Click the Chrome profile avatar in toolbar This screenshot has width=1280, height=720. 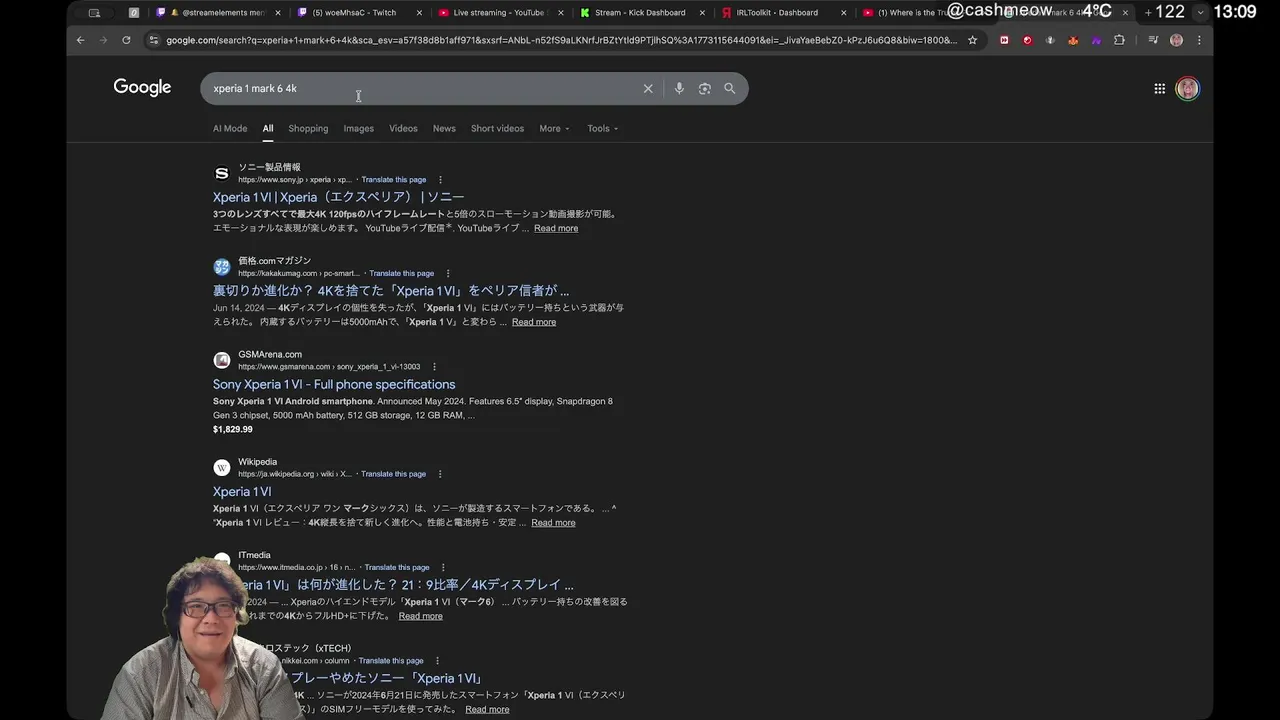pos(1176,40)
